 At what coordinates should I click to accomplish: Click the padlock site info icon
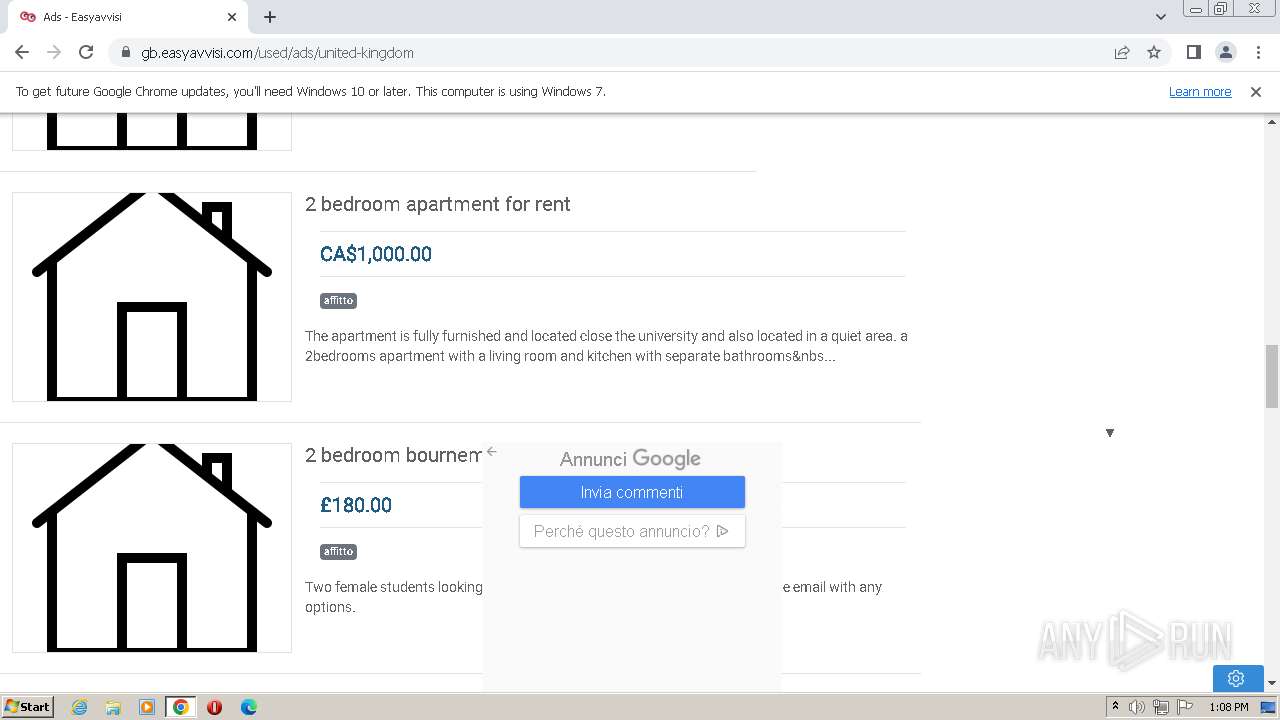pos(125,52)
